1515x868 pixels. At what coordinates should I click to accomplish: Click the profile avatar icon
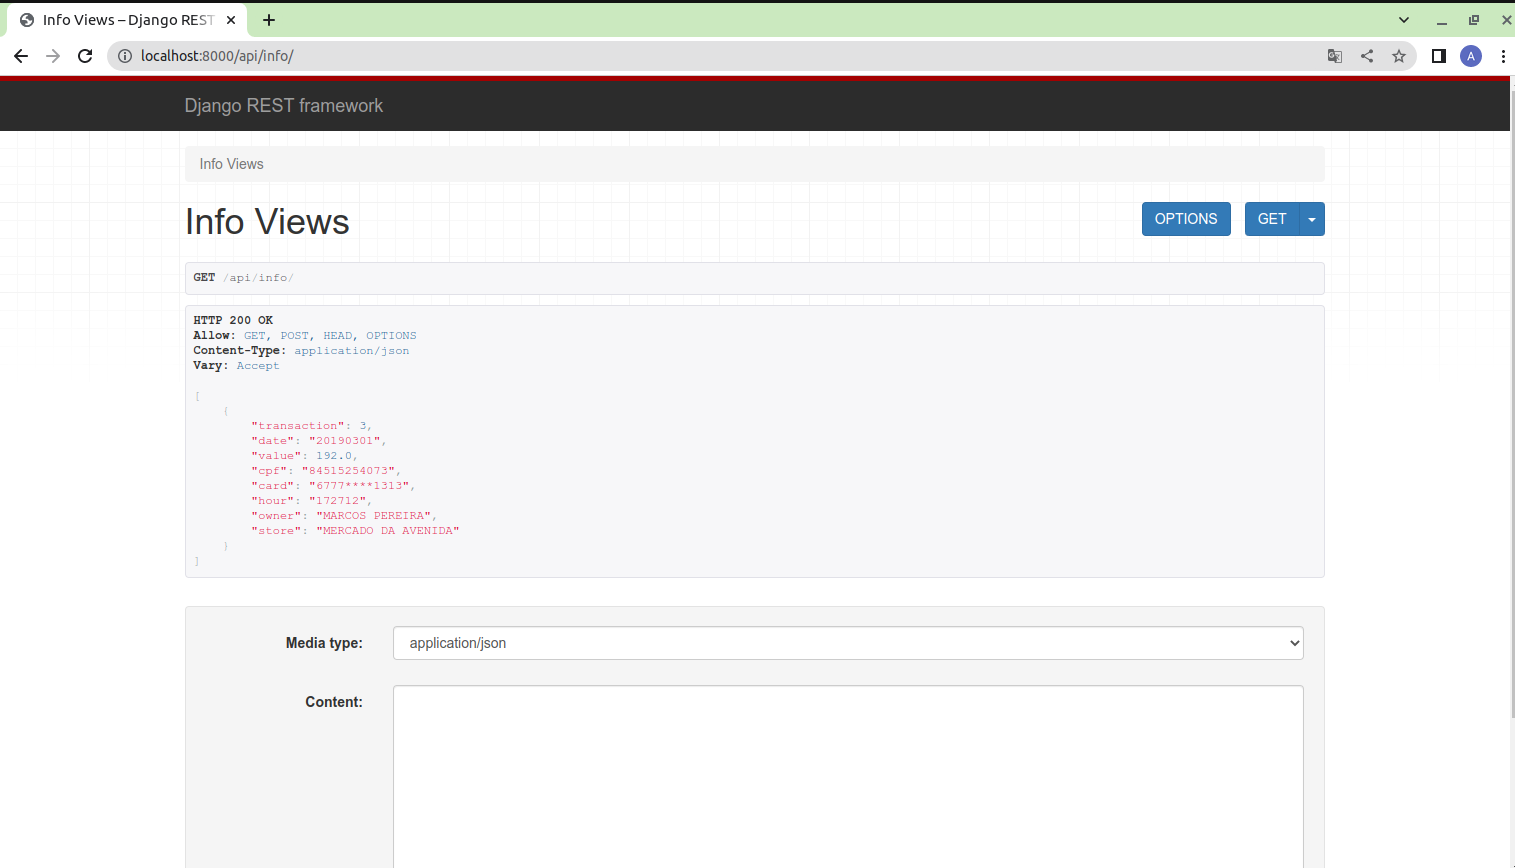pyautogui.click(x=1470, y=56)
